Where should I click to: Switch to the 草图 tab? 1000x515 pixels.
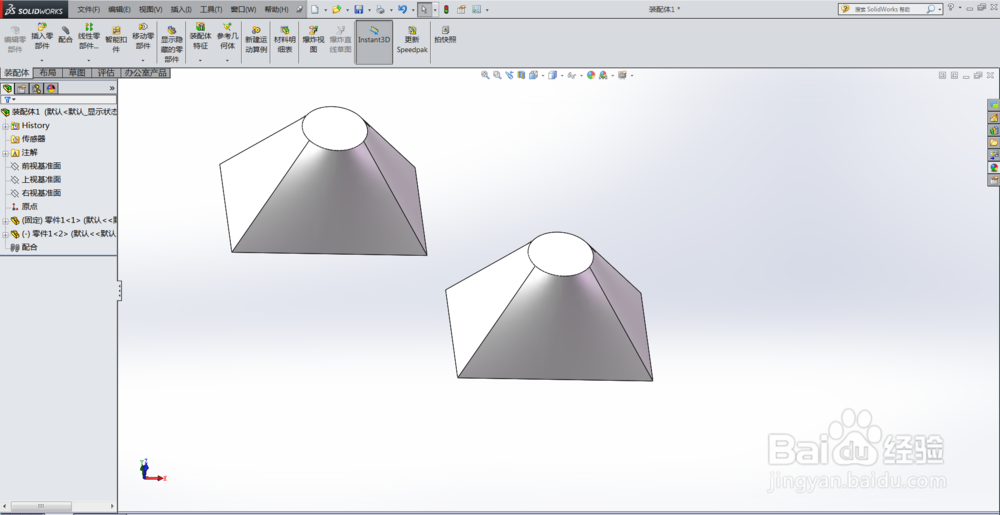point(77,73)
